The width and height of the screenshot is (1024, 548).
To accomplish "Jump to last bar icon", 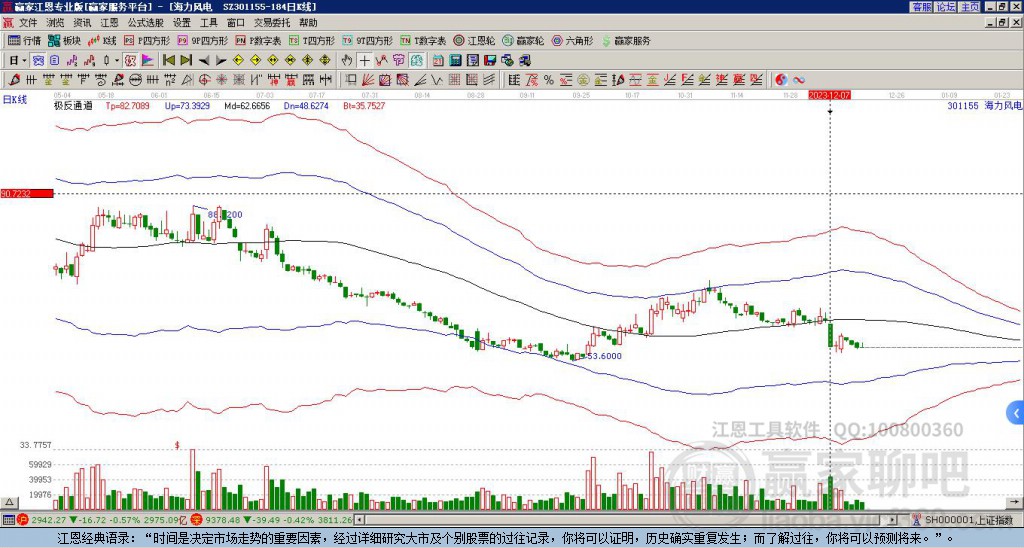I will click(186, 61).
